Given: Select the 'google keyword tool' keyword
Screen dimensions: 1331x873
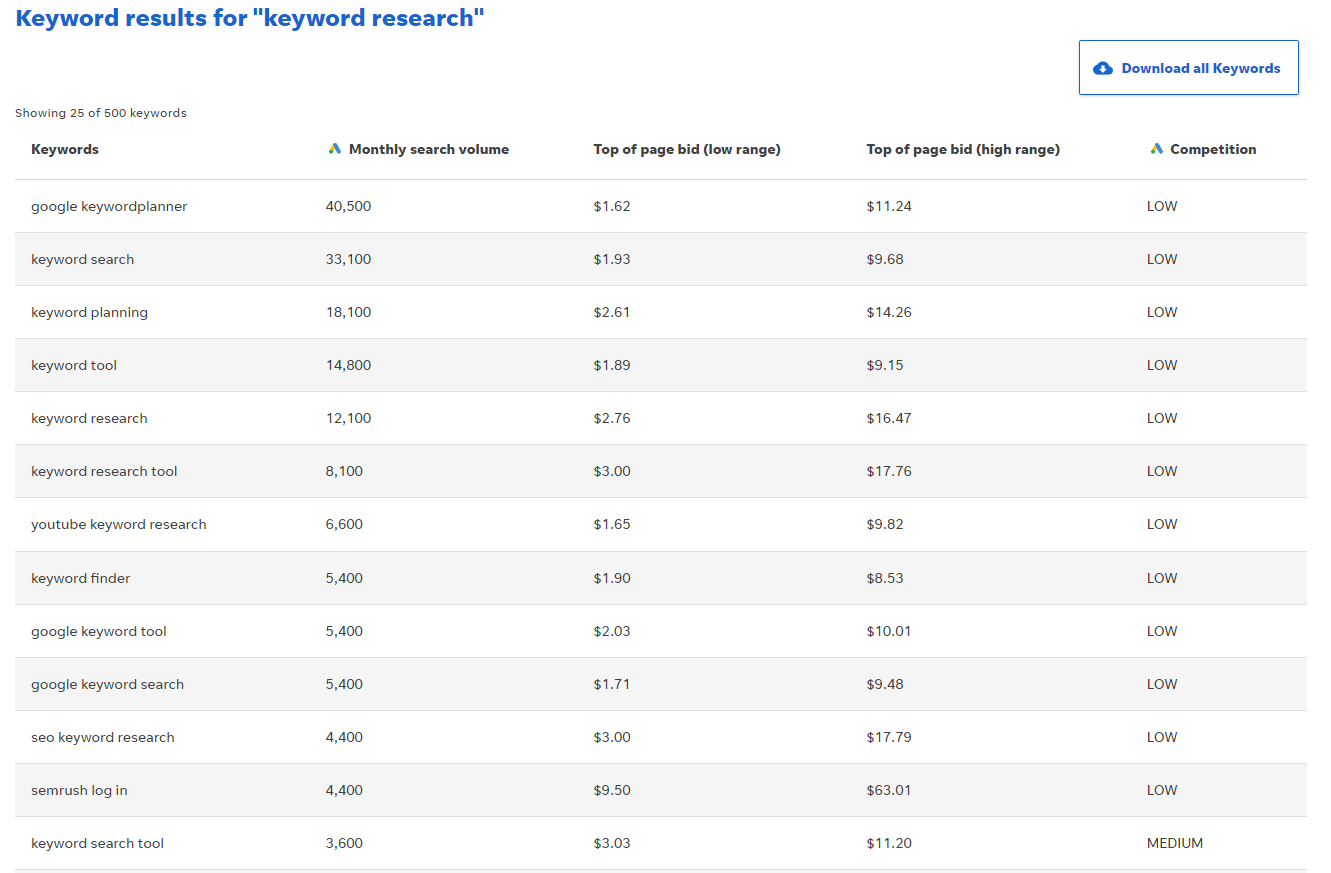Looking at the screenshot, I should coord(99,631).
